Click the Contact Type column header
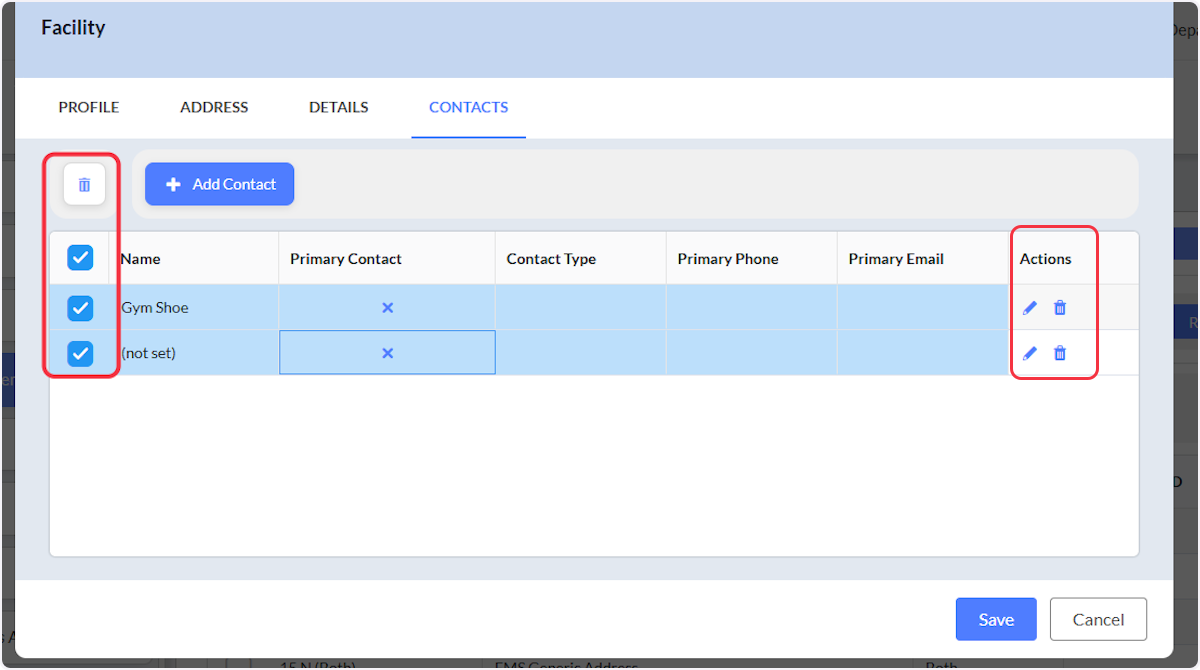1200x670 pixels. (x=581, y=258)
